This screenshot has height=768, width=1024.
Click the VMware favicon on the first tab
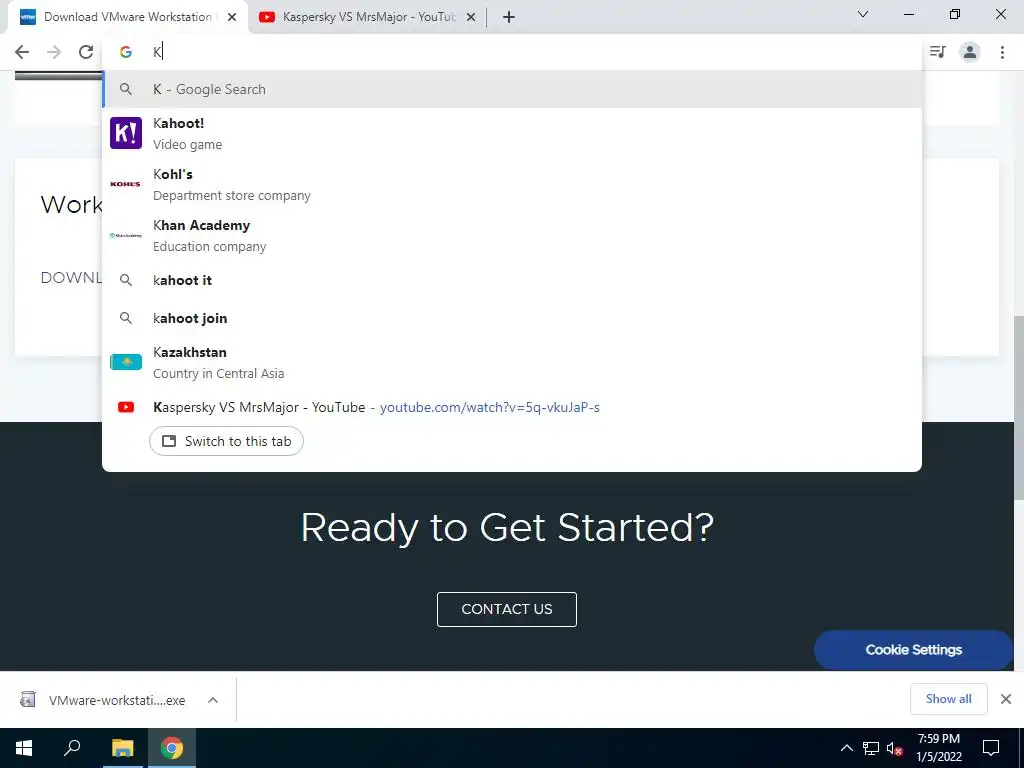(28, 17)
